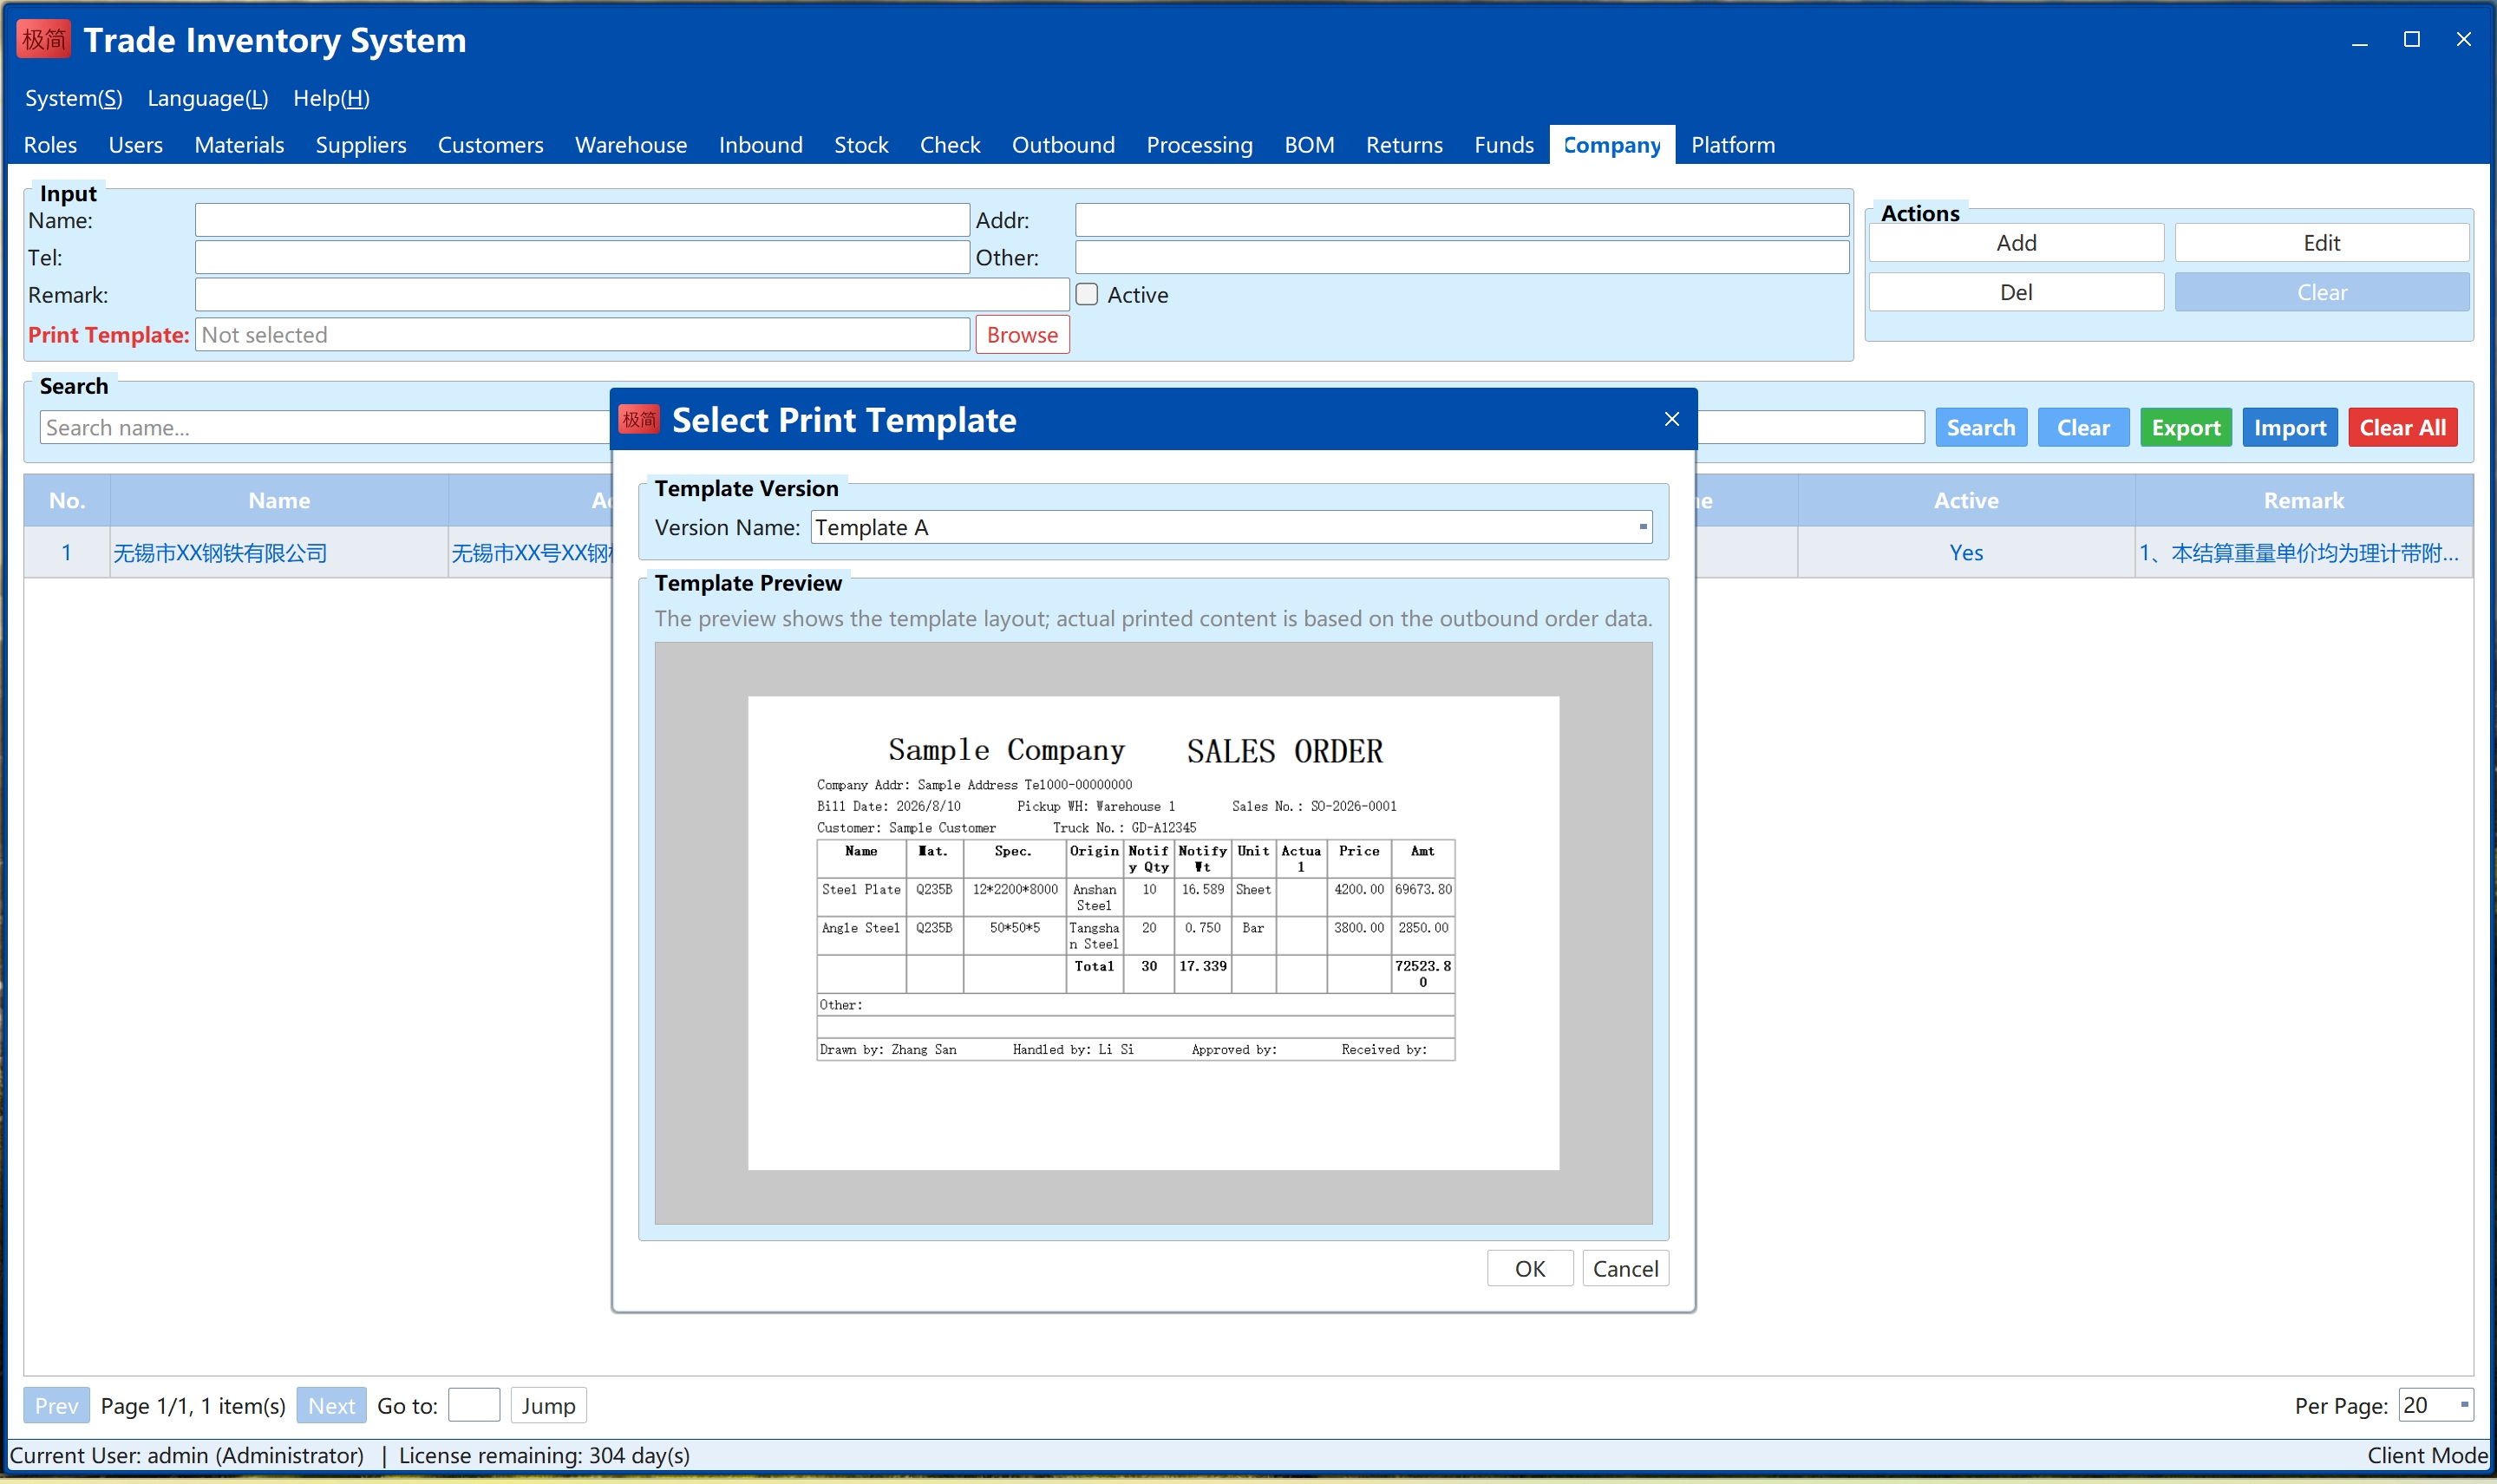Image resolution: width=2497 pixels, height=1484 pixels.
Task: Open the Language menu
Action: coord(207,98)
